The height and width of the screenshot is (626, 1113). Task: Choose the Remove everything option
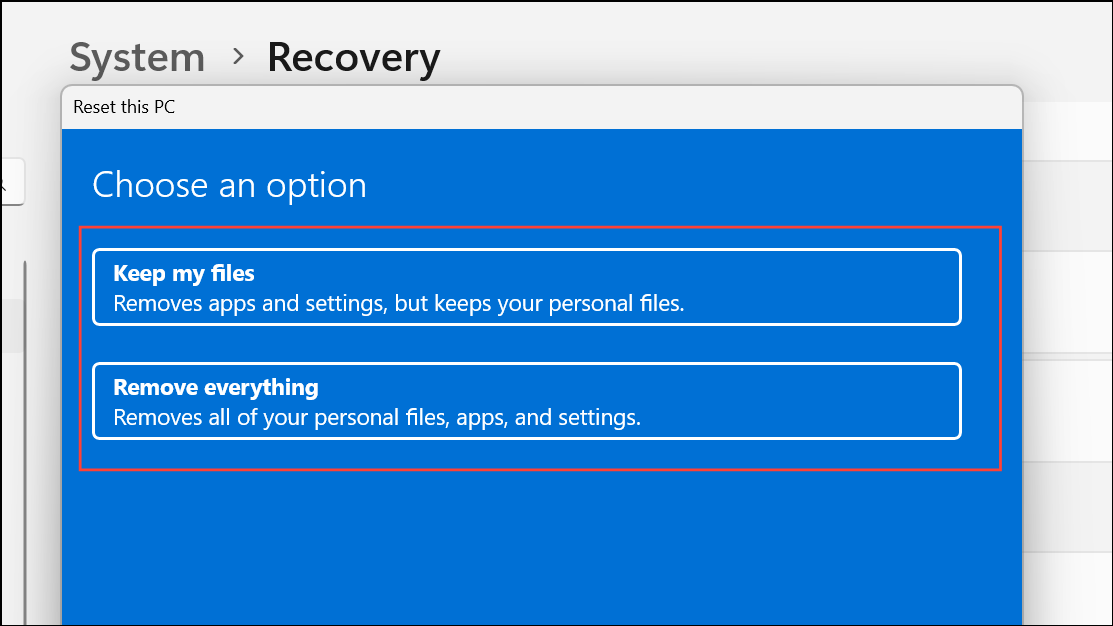coord(526,401)
